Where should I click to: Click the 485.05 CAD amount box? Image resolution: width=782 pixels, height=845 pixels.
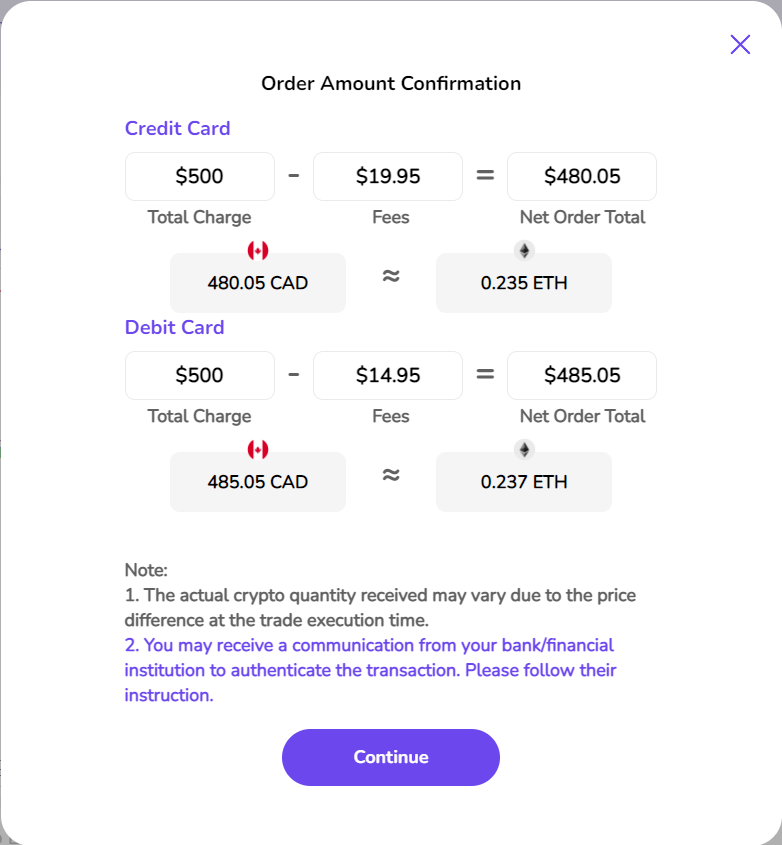(x=258, y=482)
